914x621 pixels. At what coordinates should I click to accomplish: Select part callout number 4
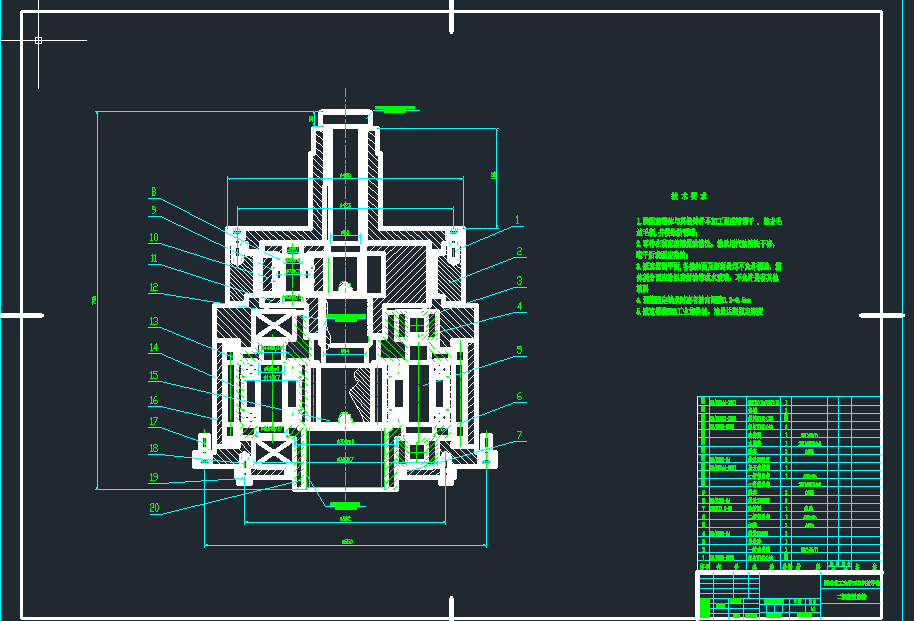(519, 307)
